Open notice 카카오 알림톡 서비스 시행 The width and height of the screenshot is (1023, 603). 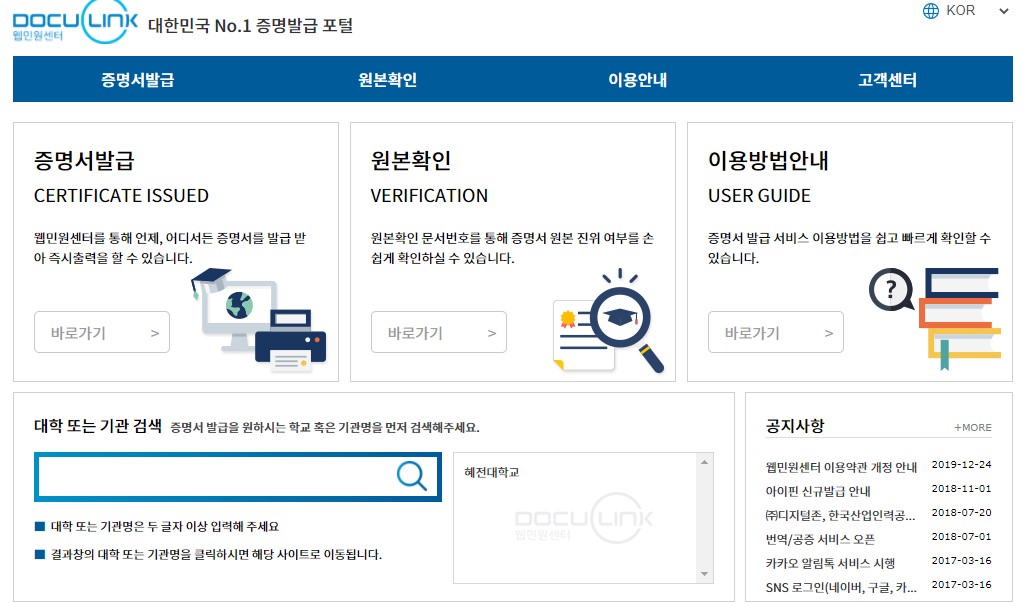point(830,563)
